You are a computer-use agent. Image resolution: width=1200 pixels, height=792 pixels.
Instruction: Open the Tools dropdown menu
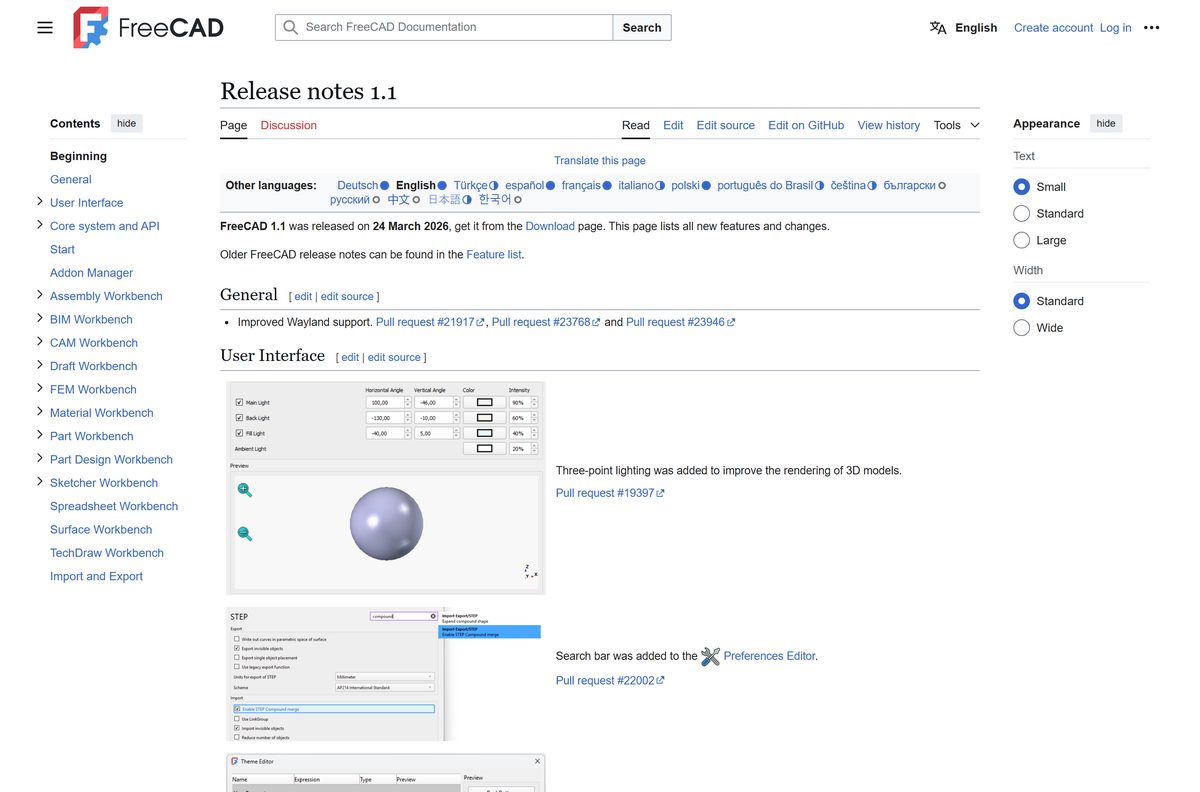coord(957,125)
